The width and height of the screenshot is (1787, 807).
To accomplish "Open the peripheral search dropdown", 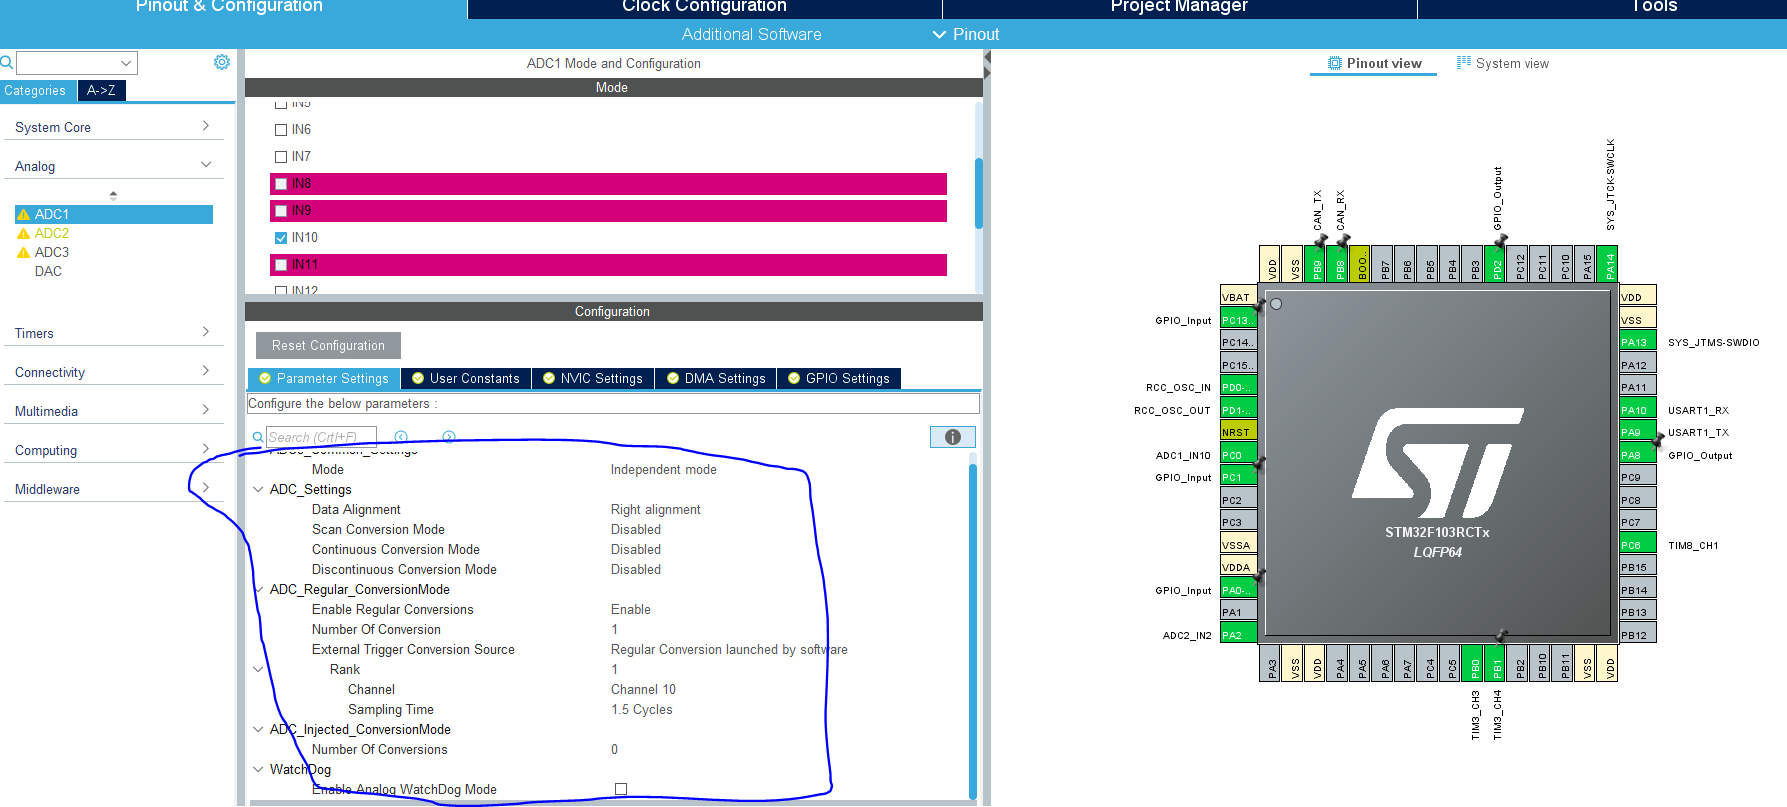I will (x=126, y=62).
